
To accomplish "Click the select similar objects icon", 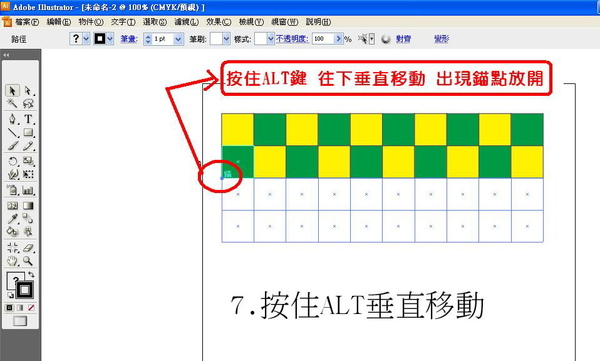I will tap(362, 39).
